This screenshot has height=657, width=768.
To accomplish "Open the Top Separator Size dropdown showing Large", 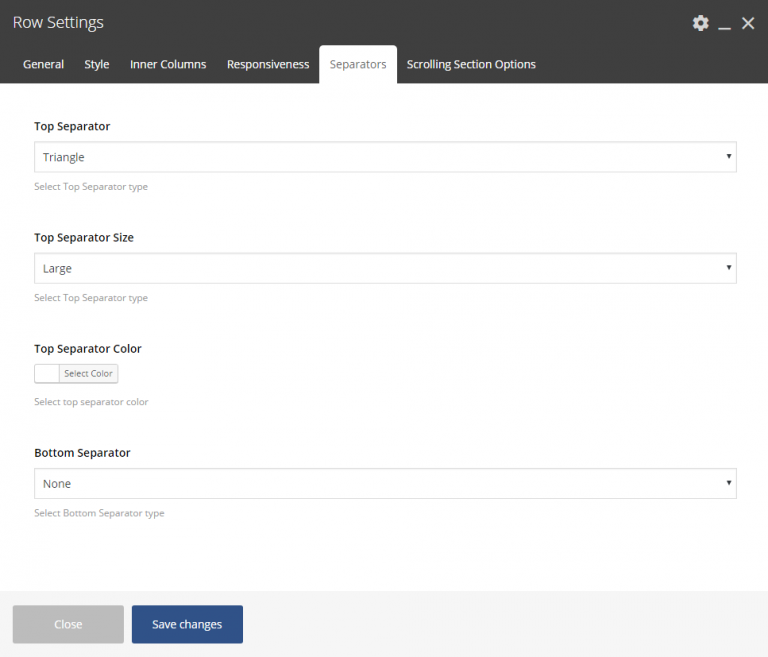I will [x=385, y=268].
